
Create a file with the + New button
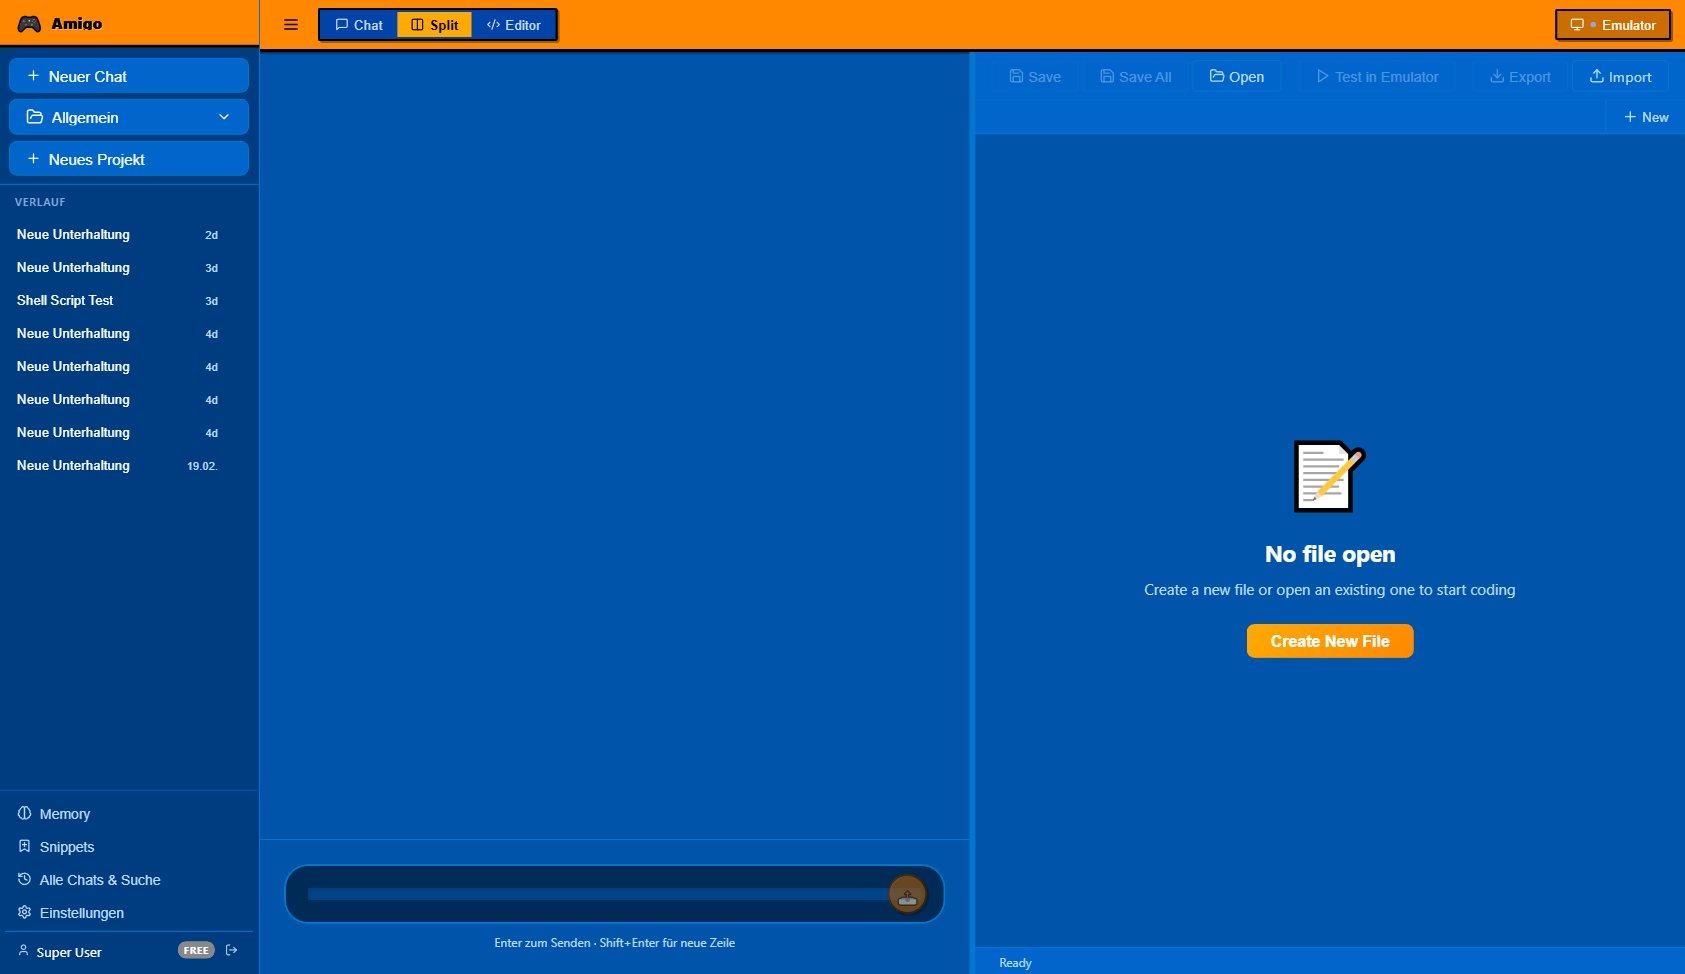coord(1645,116)
